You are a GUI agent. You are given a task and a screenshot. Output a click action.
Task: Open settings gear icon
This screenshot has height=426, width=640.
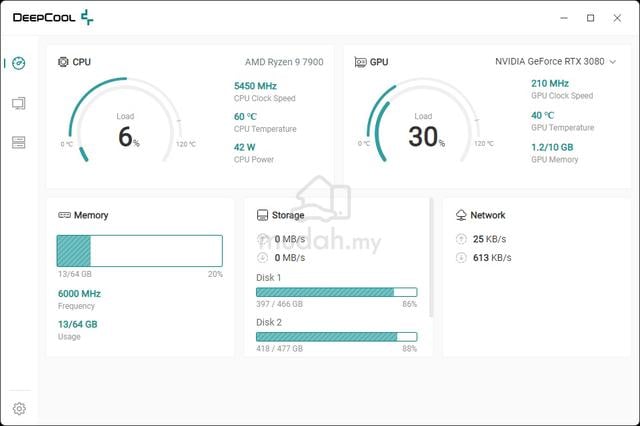(x=19, y=408)
